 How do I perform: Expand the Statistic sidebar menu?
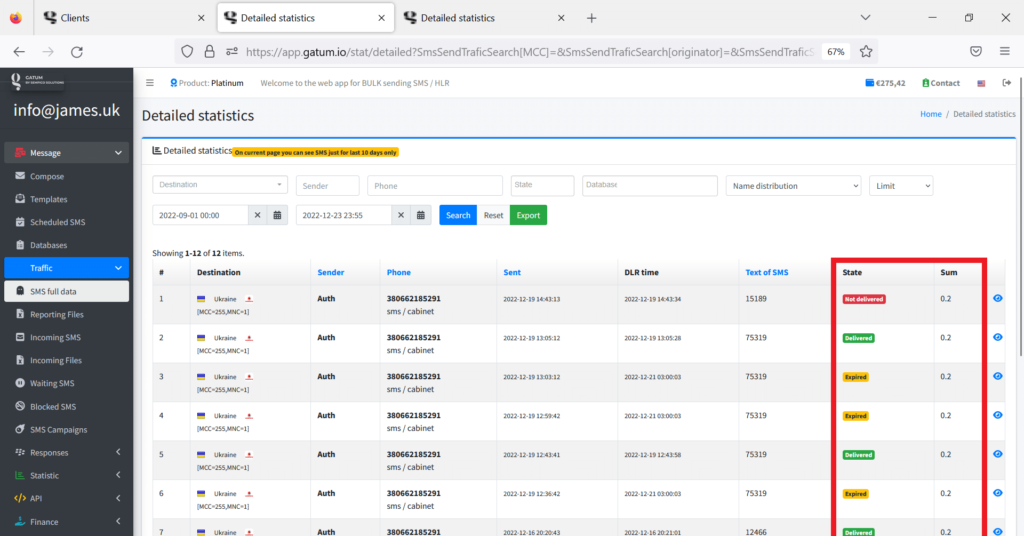tap(67, 475)
